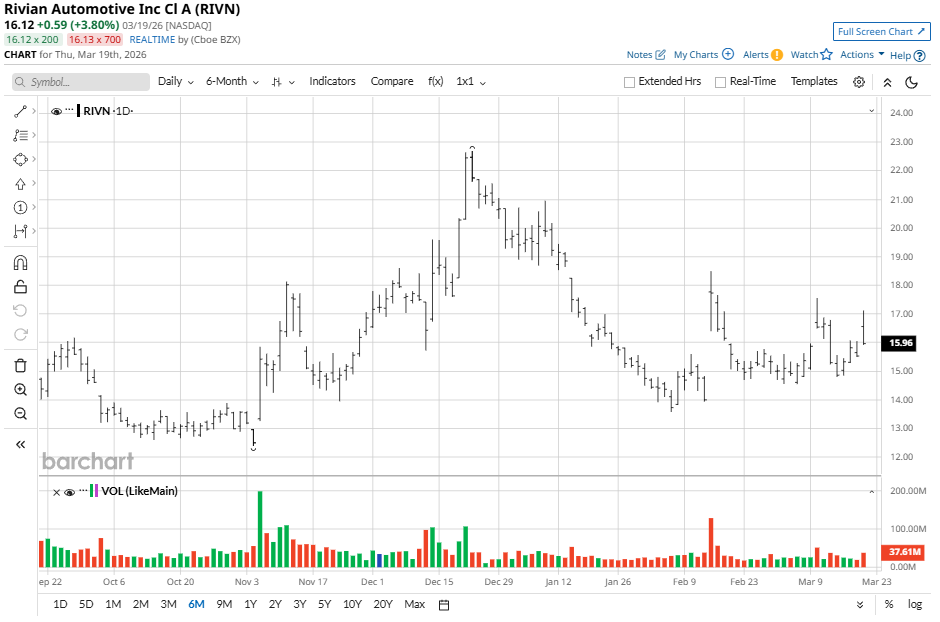
Task: Toggle log scale button
Action: click(915, 605)
